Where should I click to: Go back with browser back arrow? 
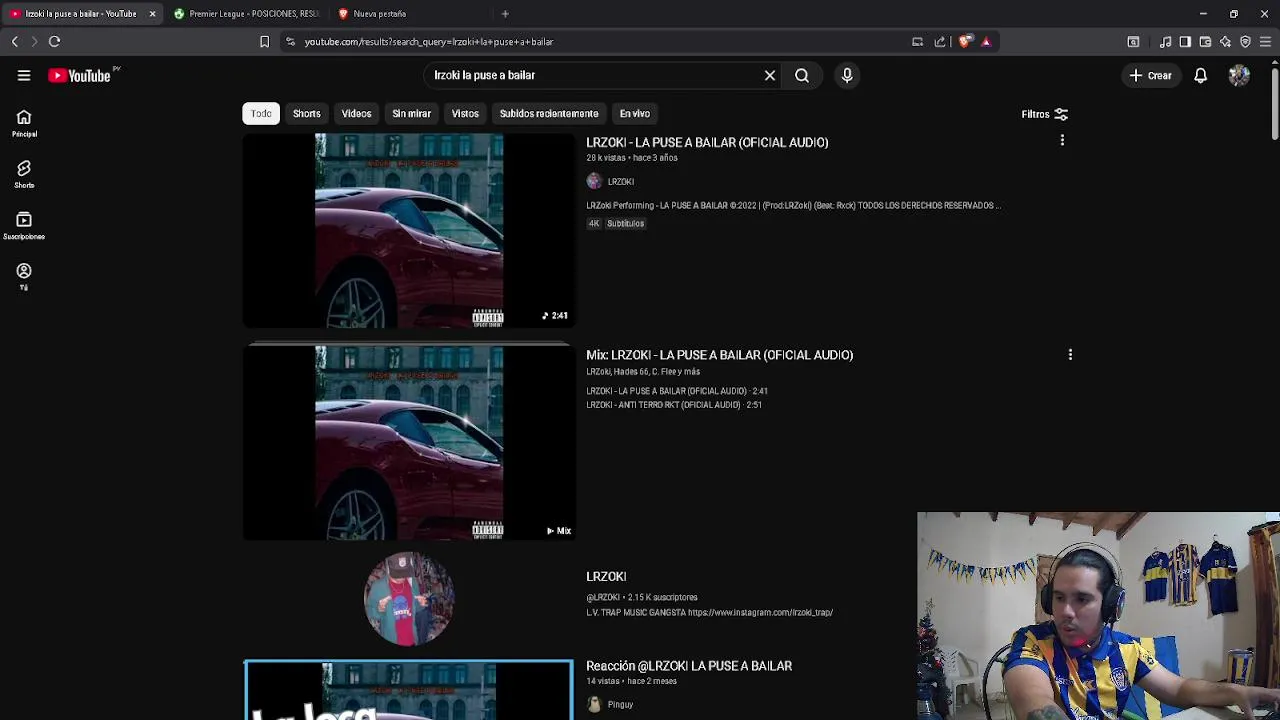pos(14,42)
